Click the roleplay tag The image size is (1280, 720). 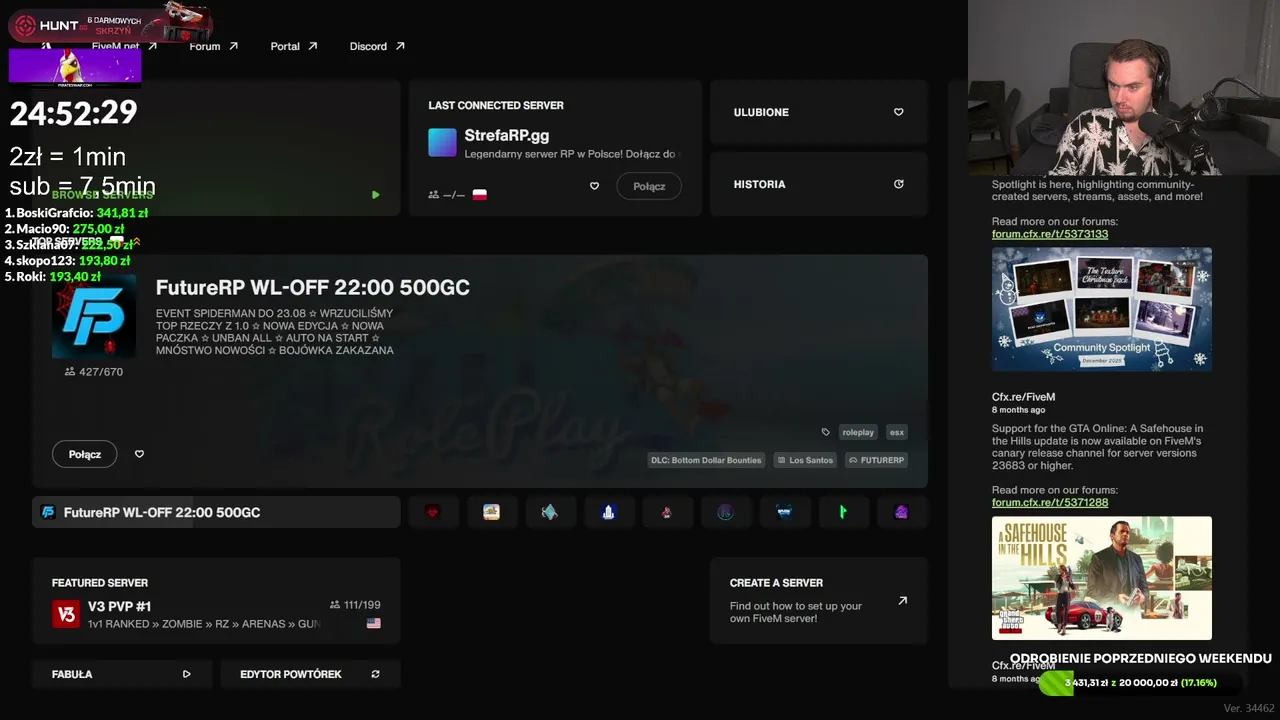pos(858,432)
